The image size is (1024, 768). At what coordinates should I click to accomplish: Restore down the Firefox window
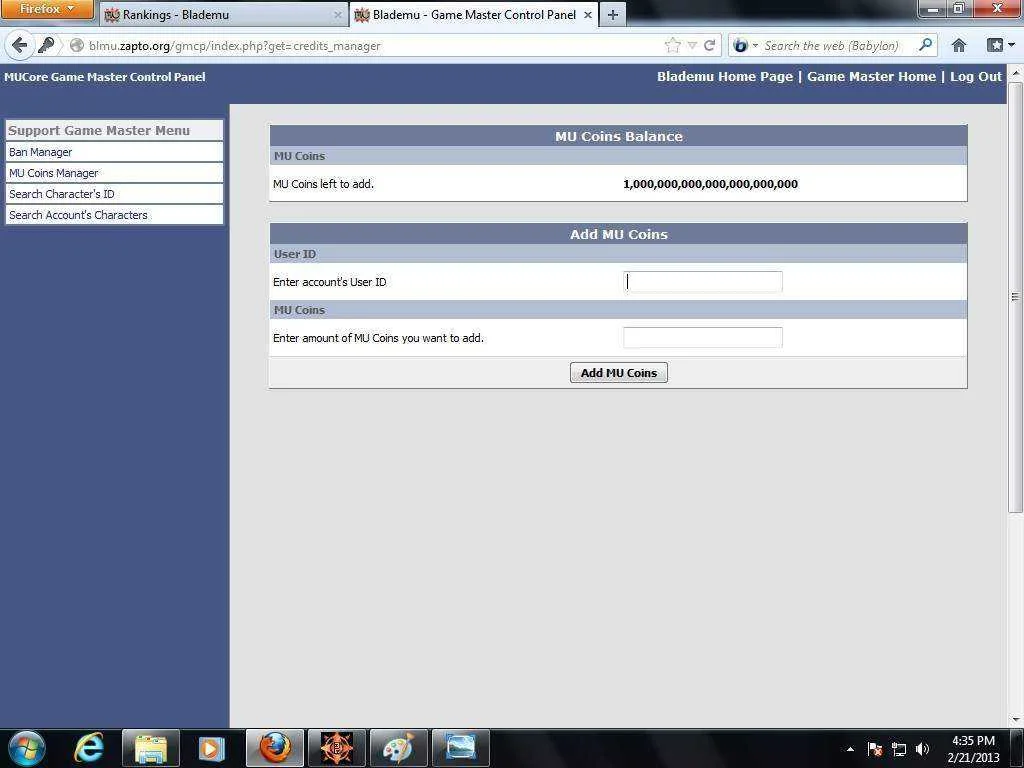959,8
